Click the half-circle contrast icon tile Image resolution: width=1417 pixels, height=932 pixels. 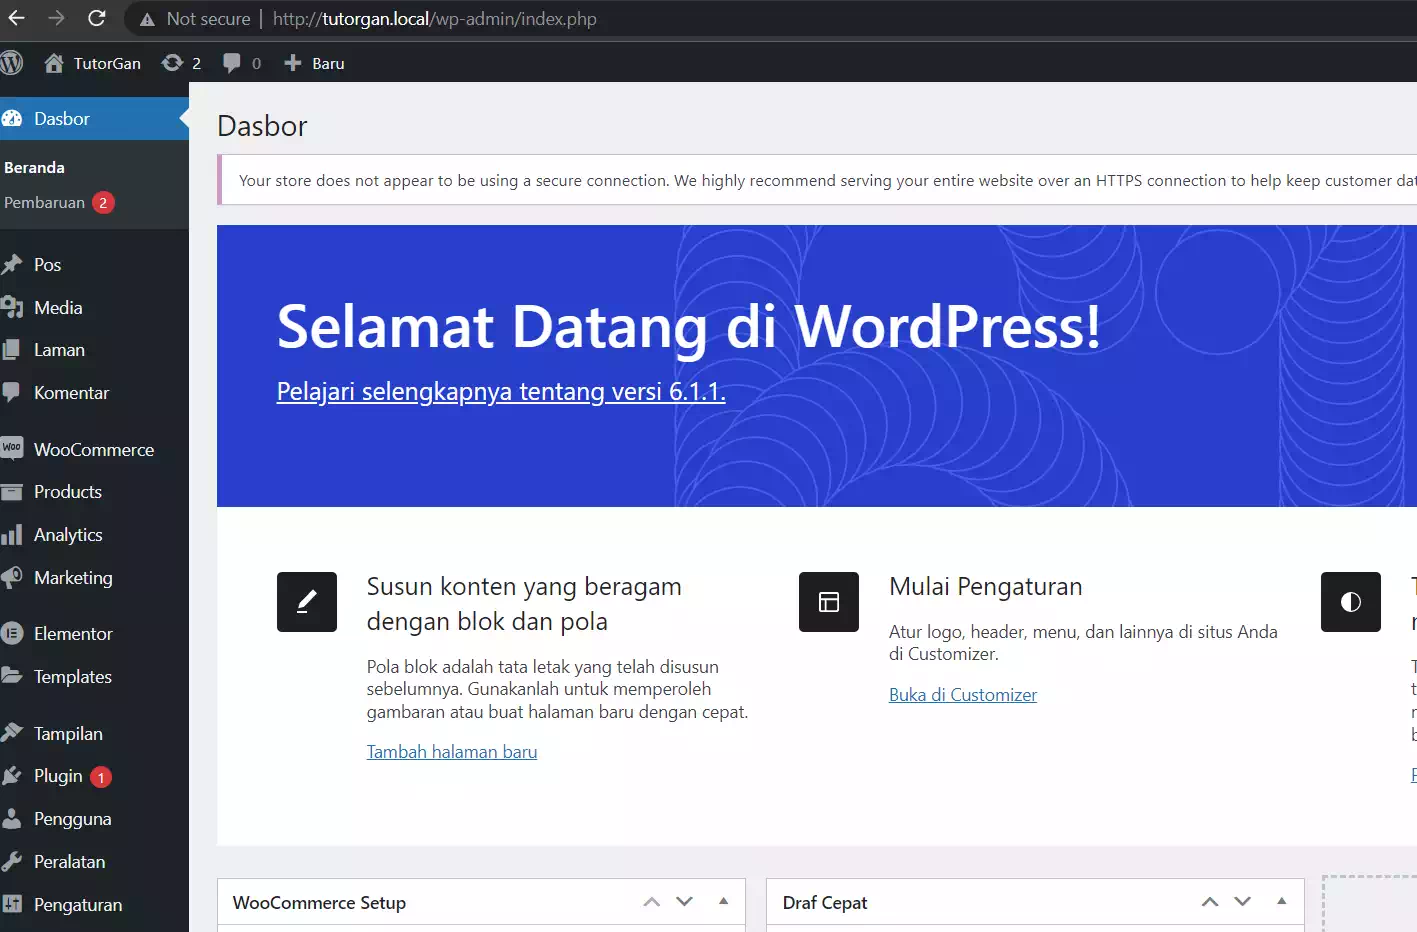tap(1351, 602)
